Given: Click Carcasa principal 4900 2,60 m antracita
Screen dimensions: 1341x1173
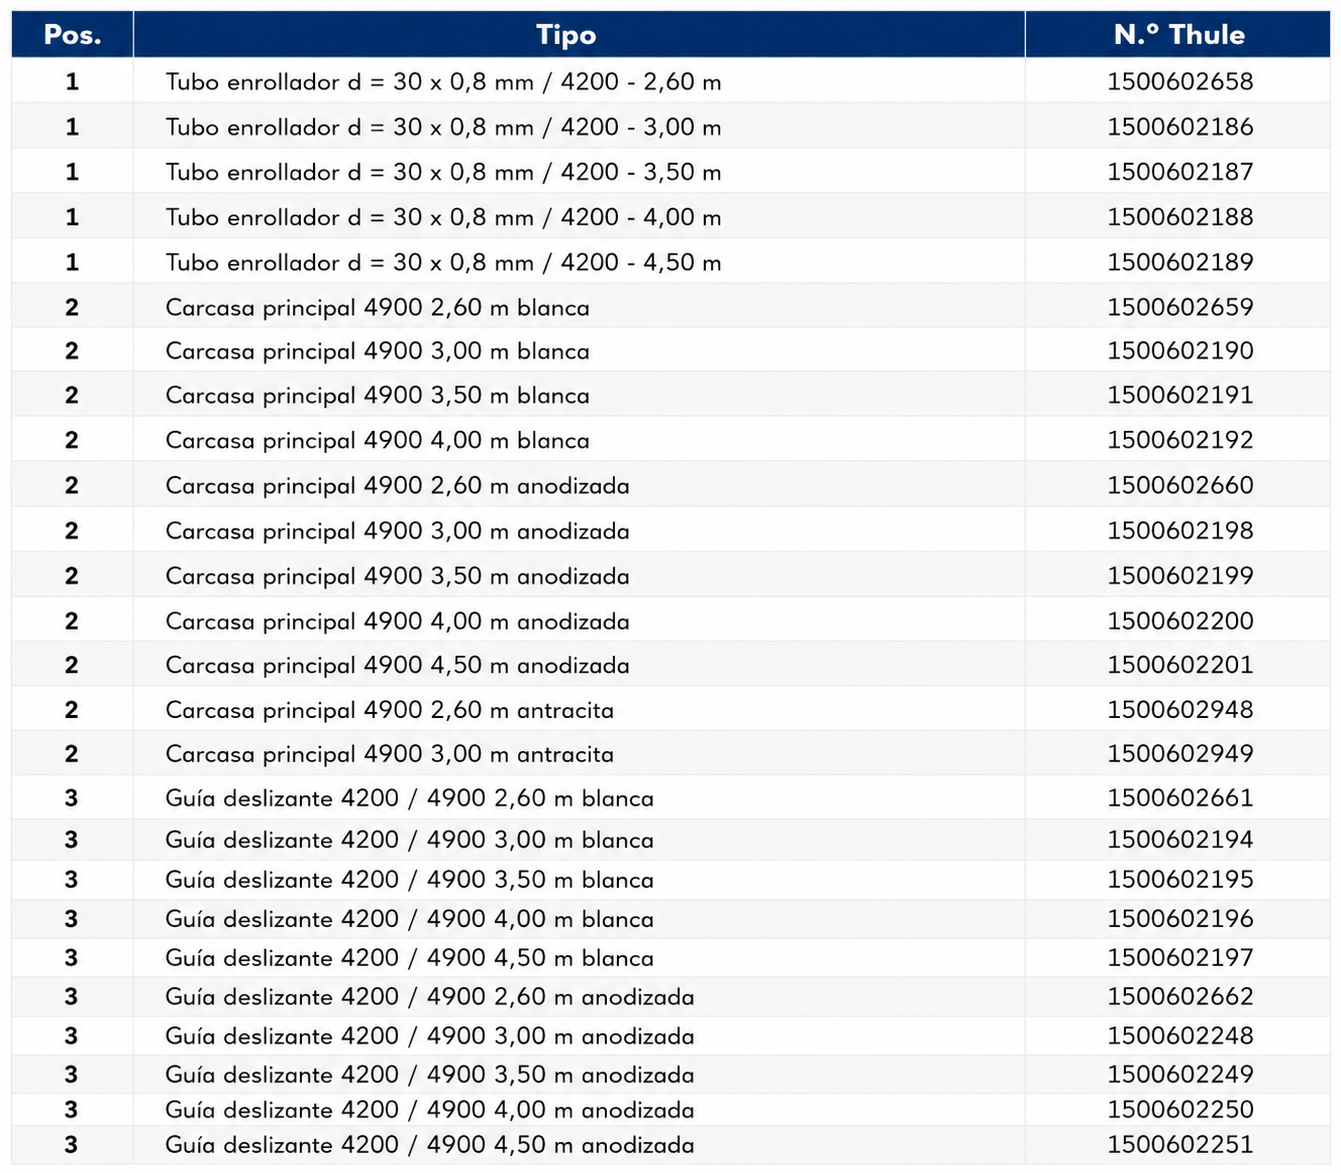Looking at the screenshot, I should tap(390, 711).
